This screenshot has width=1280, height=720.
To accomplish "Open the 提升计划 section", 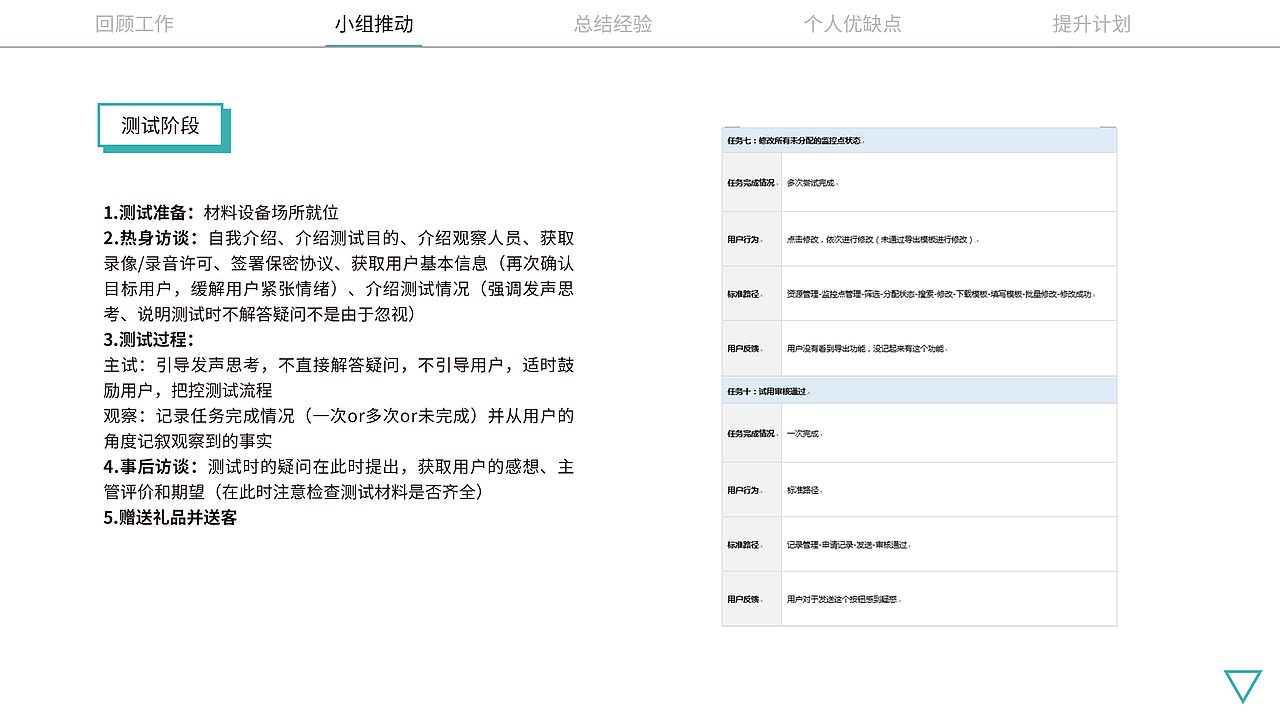I will tap(1091, 23).
